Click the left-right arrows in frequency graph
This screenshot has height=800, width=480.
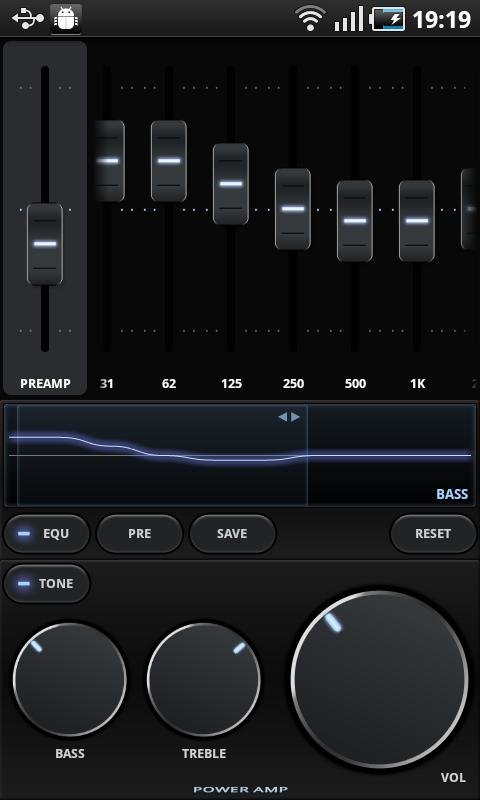coord(289,417)
